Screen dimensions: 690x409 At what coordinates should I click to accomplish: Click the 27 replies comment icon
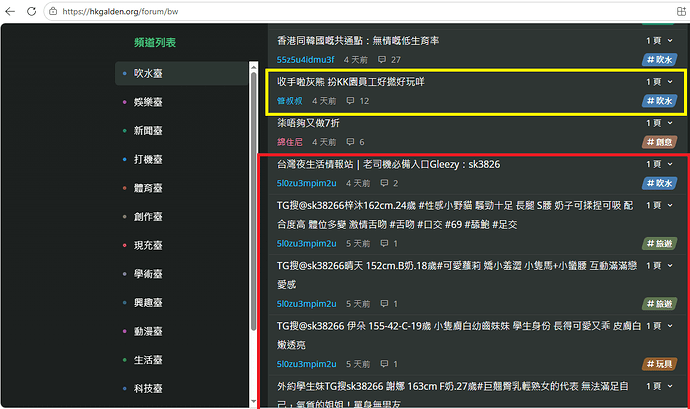pos(382,59)
